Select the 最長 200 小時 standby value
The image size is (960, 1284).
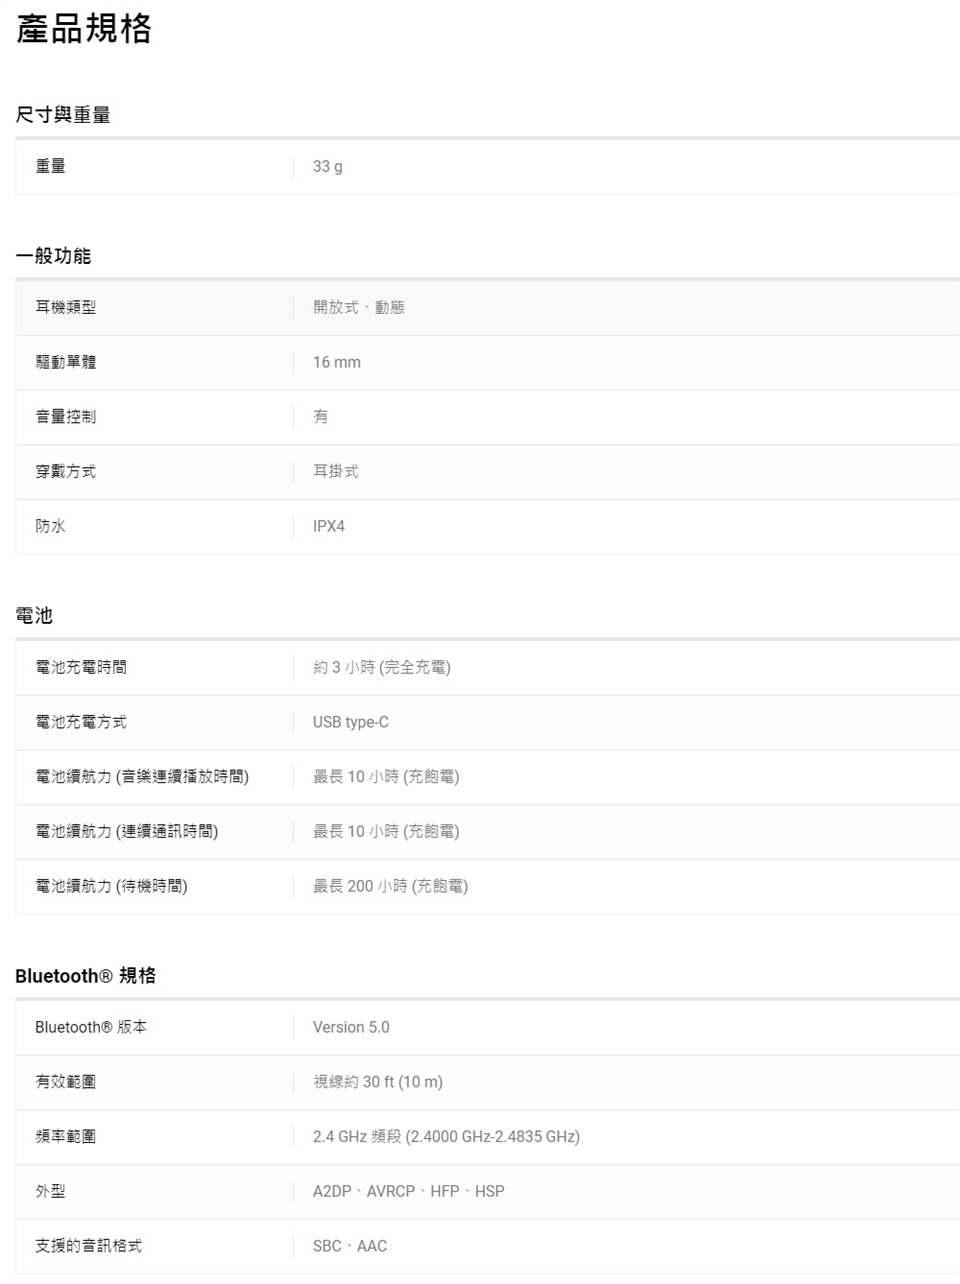click(x=390, y=886)
